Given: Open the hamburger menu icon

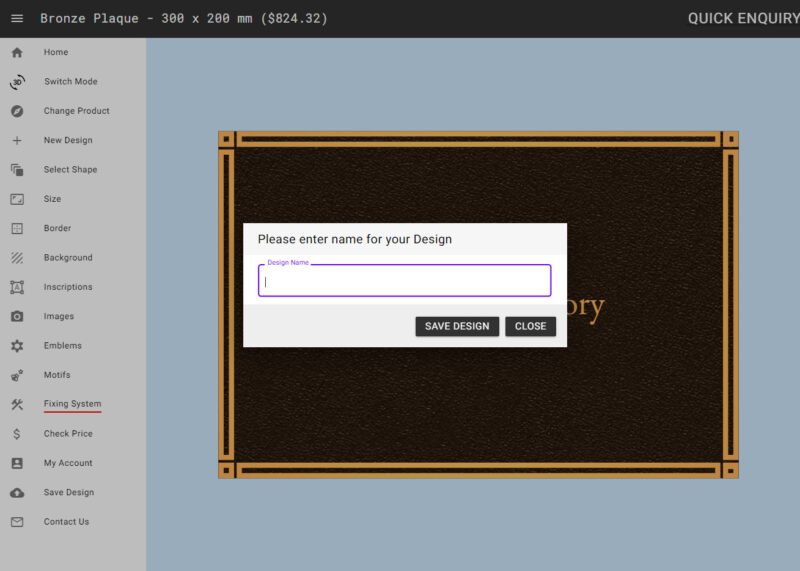Looking at the screenshot, I should pos(17,18).
